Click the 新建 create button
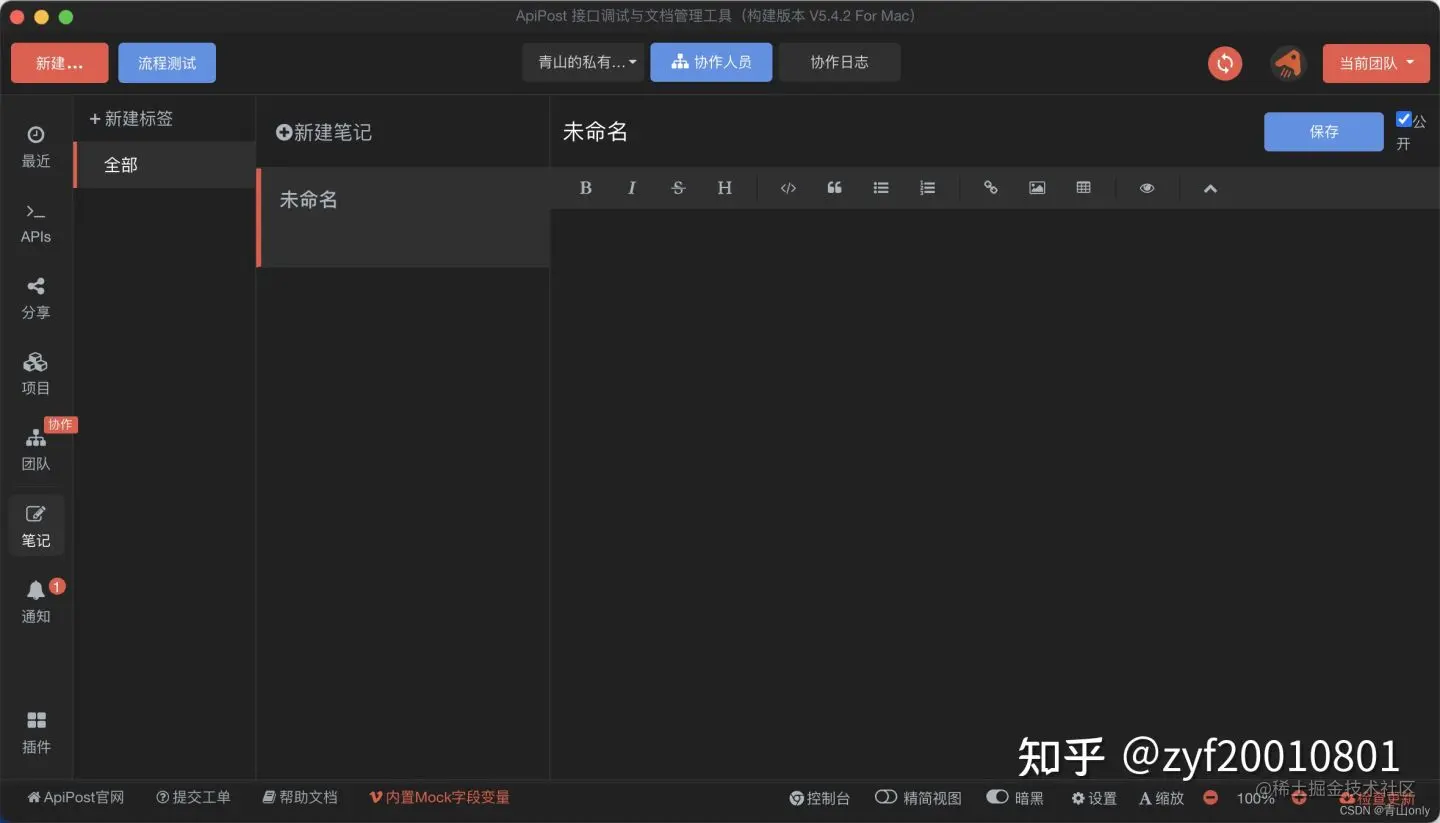Image resolution: width=1440 pixels, height=823 pixels. (x=59, y=63)
